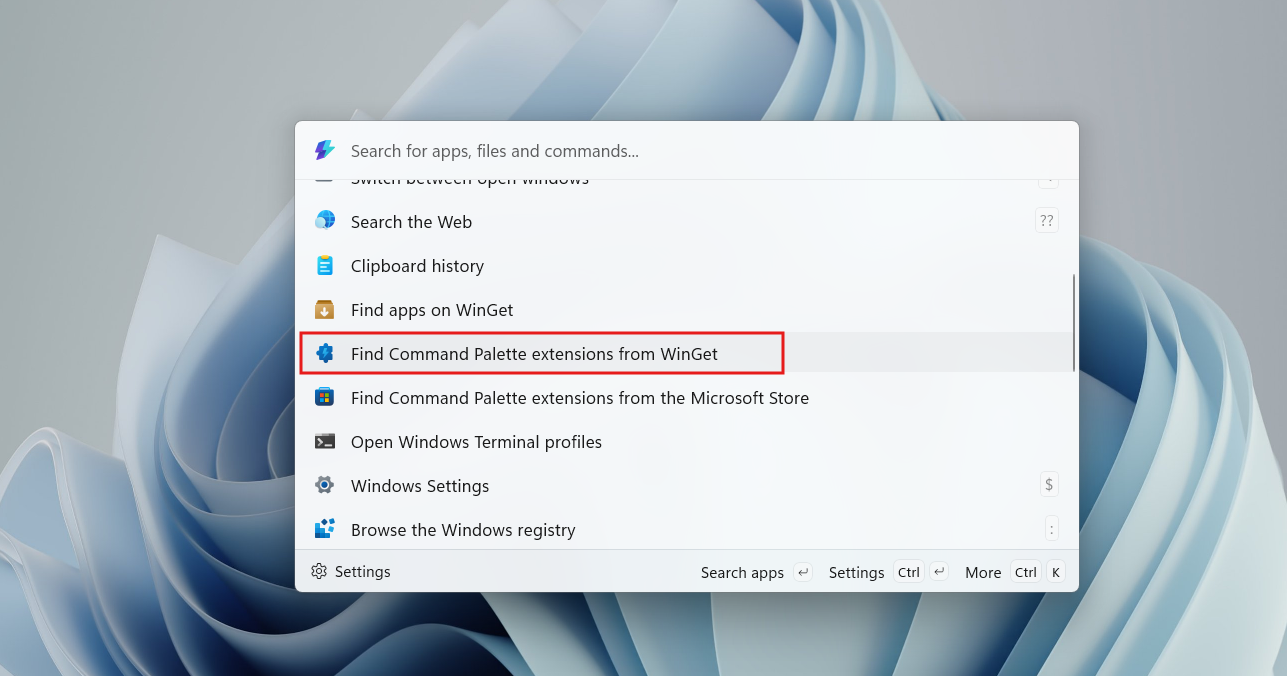
Task: Click the Clipboard history icon
Action: (x=324, y=266)
